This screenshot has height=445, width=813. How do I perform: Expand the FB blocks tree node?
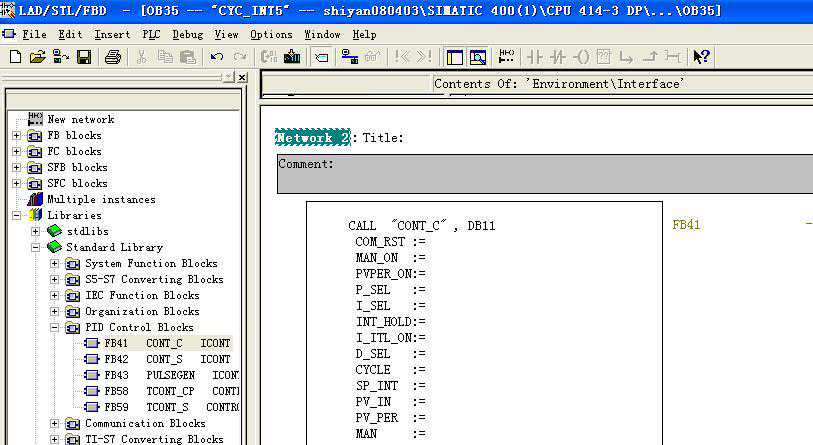tap(16, 135)
